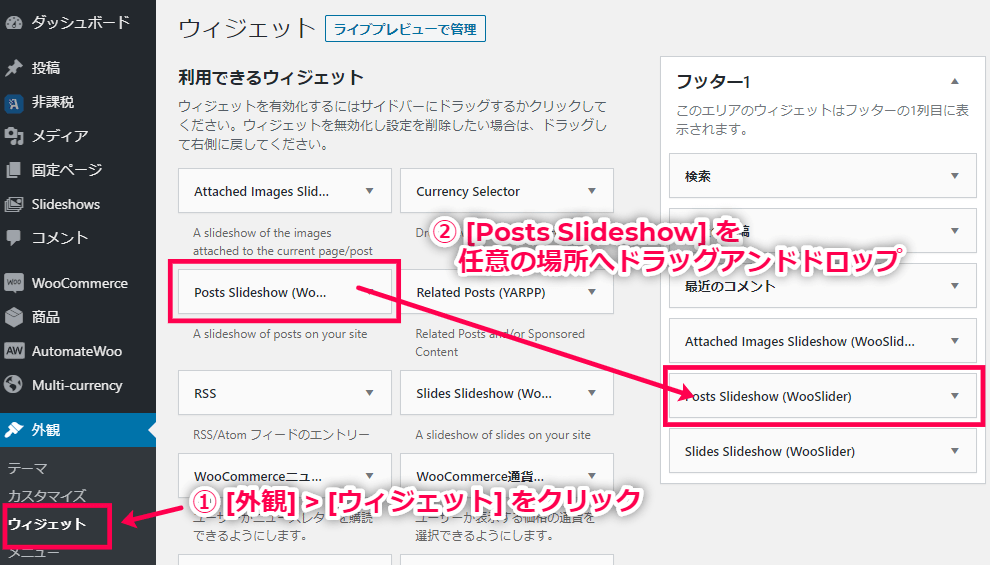Click 'A slideshow of posts on your site' description
The height and width of the screenshot is (565, 990).
[280, 334]
